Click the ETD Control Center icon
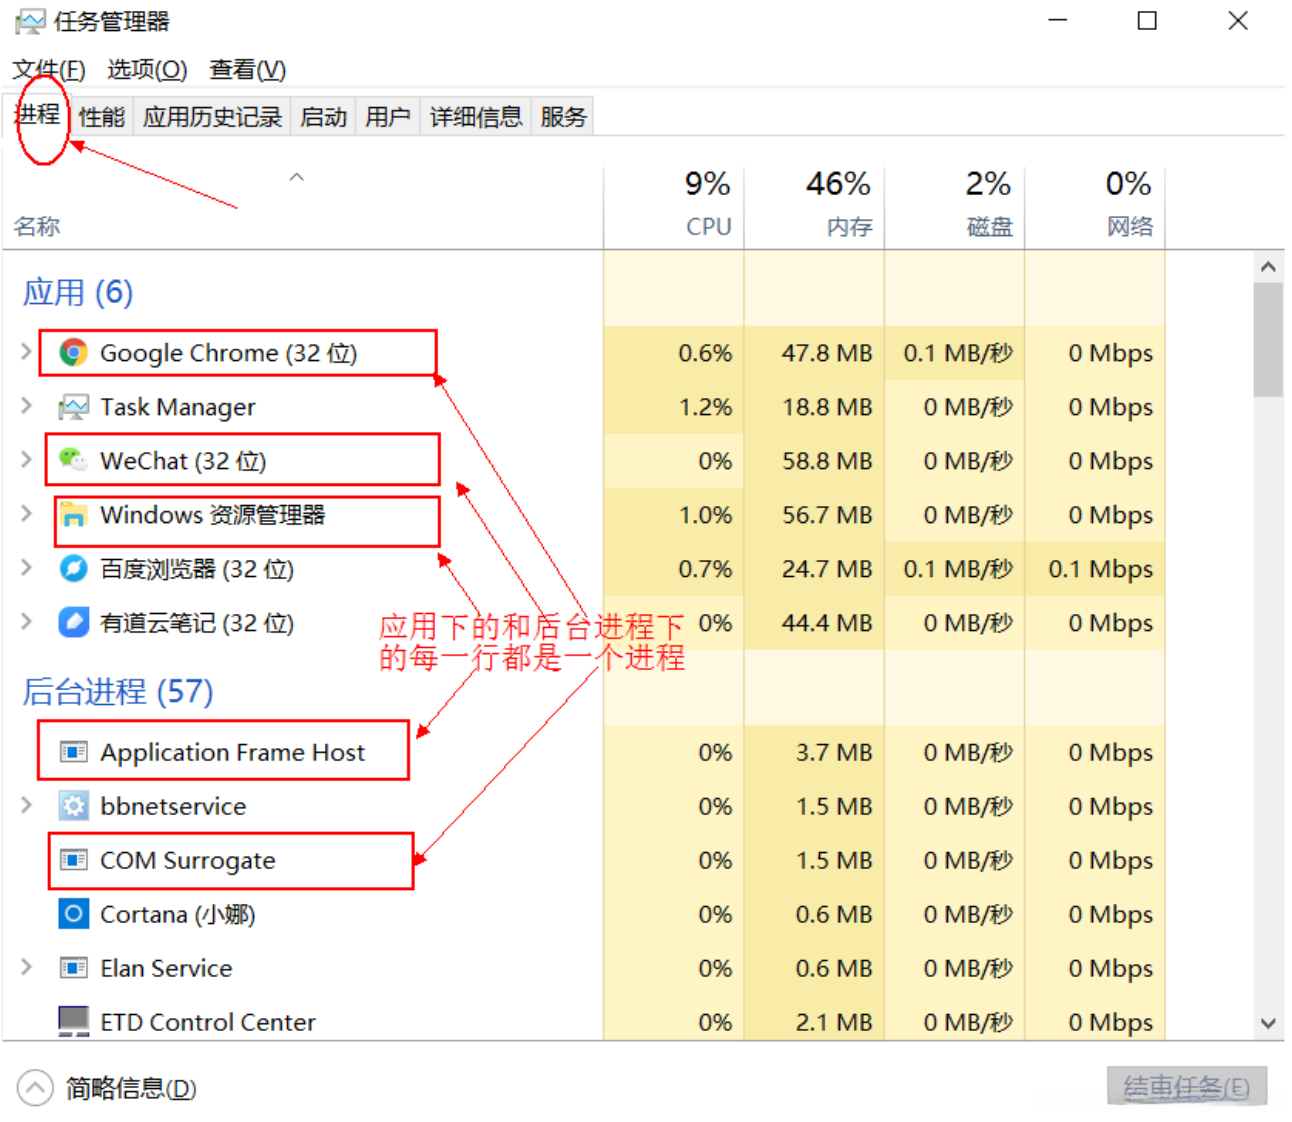1292x1122 pixels. [72, 1021]
